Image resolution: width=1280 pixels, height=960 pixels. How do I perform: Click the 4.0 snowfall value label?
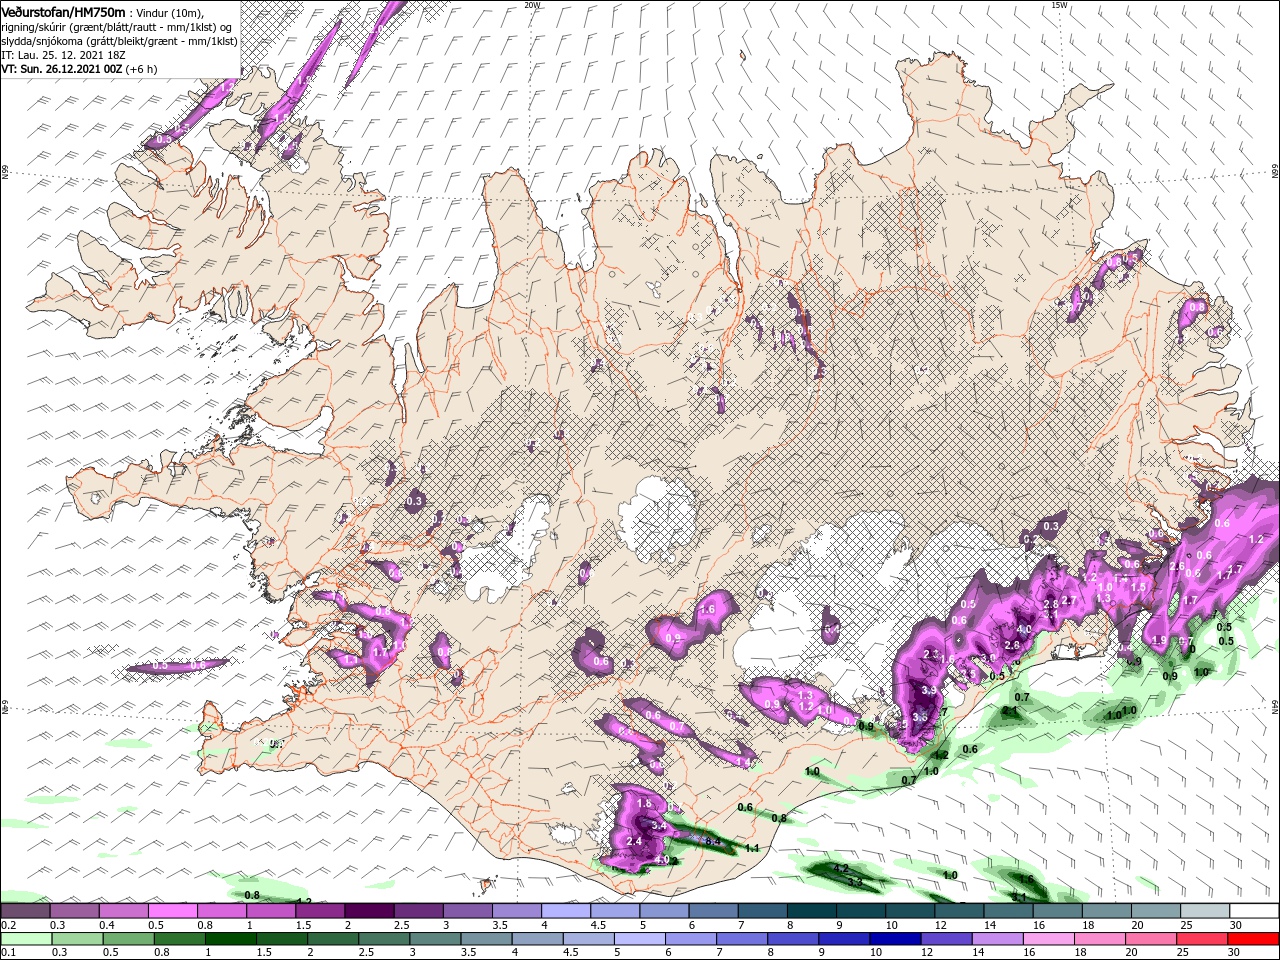click(x=1024, y=629)
